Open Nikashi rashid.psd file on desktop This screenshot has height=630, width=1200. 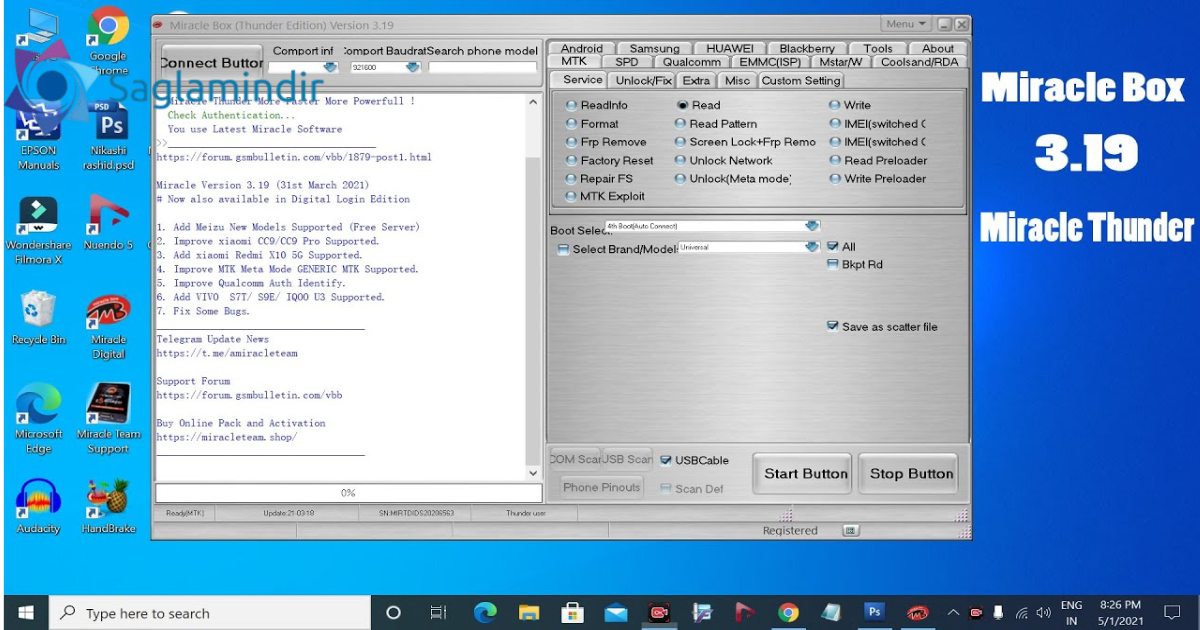(109, 135)
